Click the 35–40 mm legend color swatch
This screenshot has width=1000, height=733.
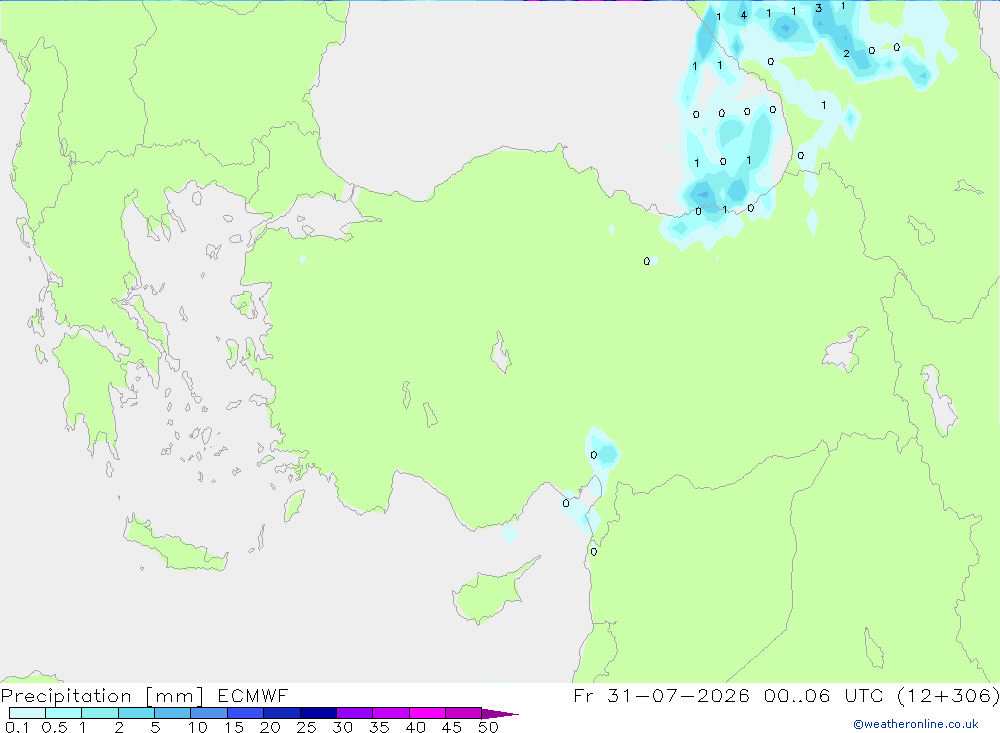391,713
